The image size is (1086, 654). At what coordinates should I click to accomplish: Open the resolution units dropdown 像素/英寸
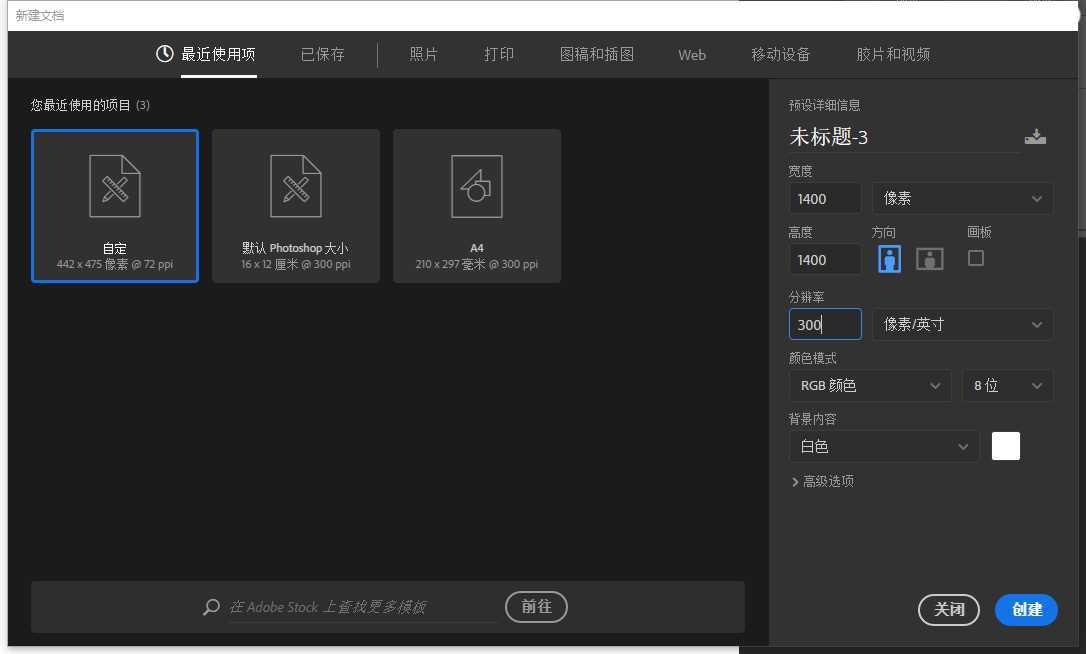click(962, 324)
